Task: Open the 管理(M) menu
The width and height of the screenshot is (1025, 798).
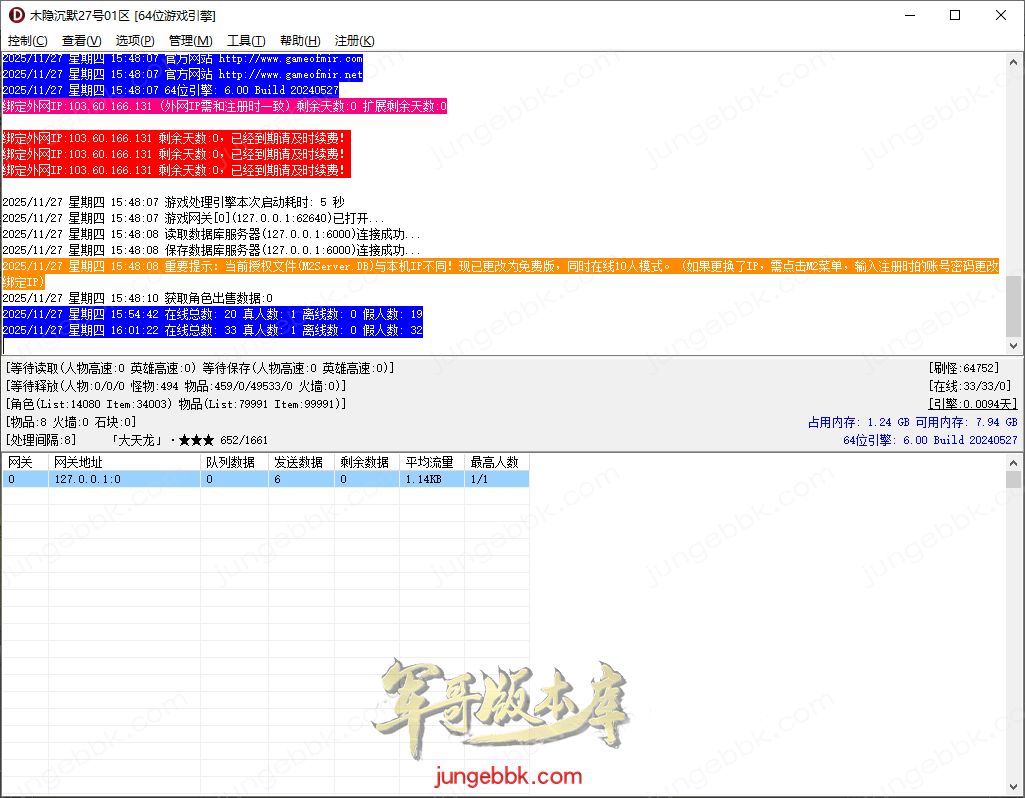Action: 190,41
